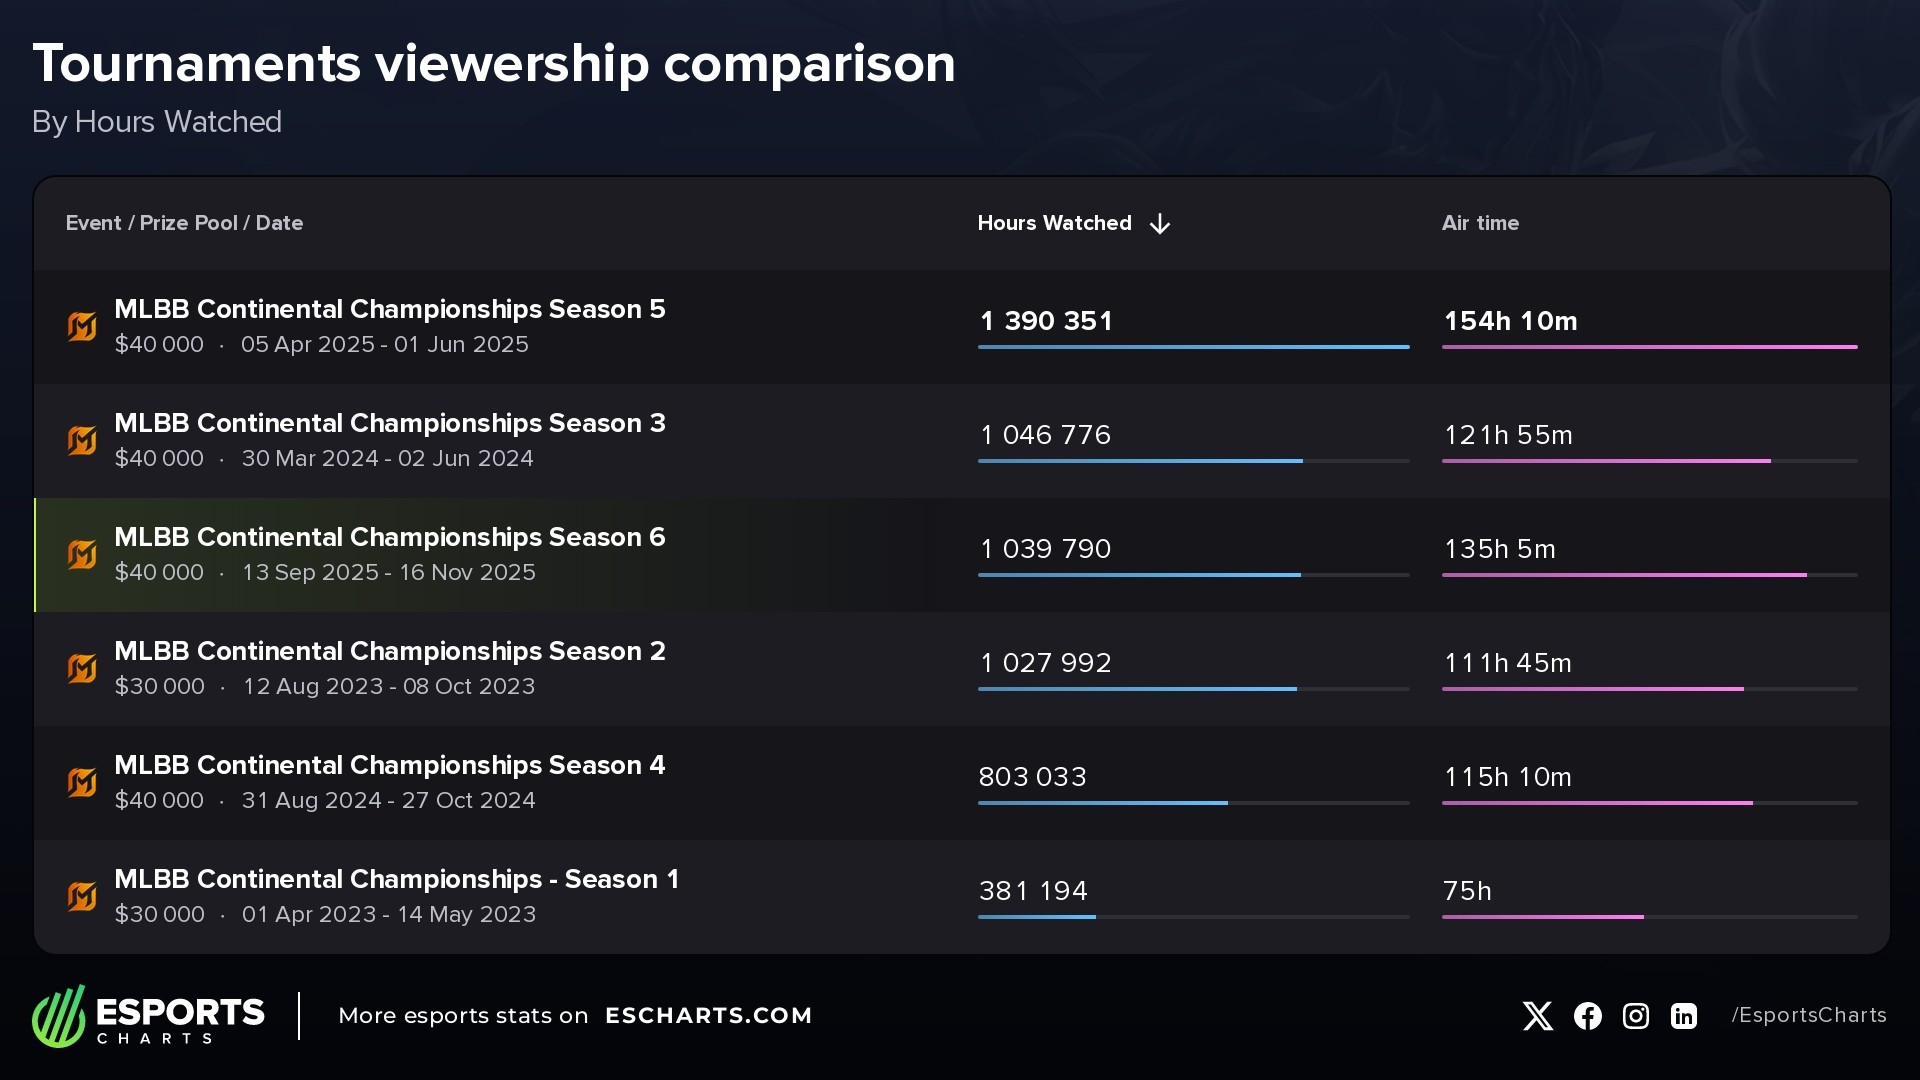Click the /EsportsCharts handle text
The width and height of the screenshot is (1920, 1080).
click(1809, 1016)
